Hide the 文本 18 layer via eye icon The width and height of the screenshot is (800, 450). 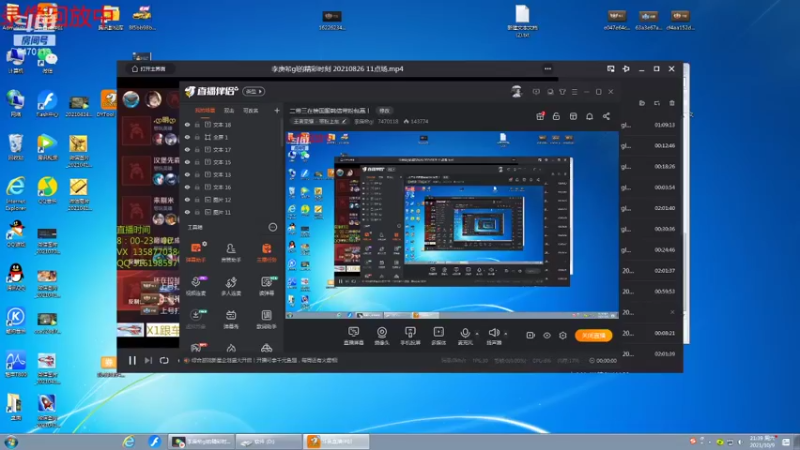tap(187, 124)
